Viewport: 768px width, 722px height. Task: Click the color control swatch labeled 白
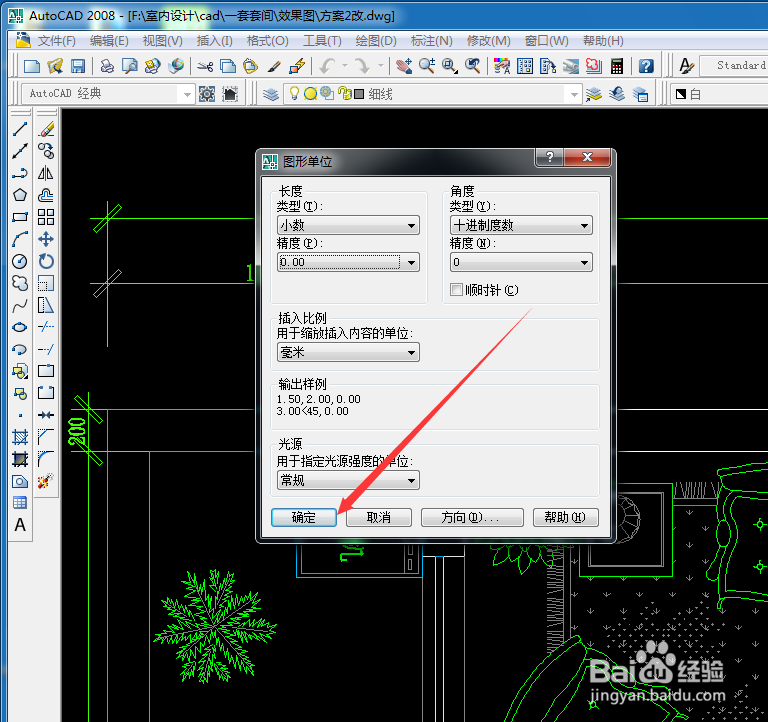(x=681, y=94)
